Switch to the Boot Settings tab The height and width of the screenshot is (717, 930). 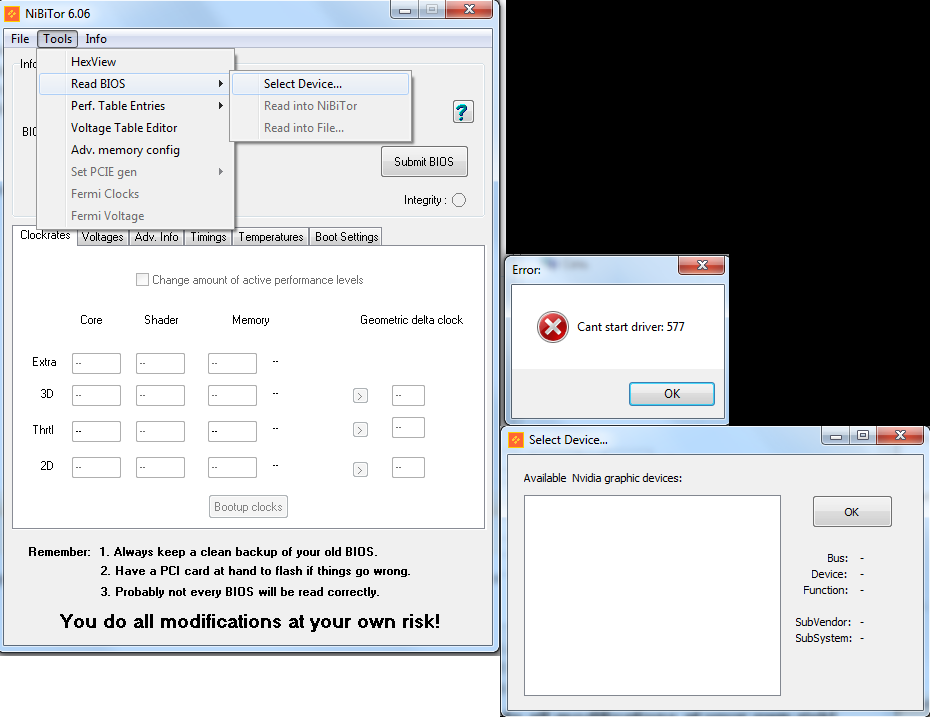point(346,237)
